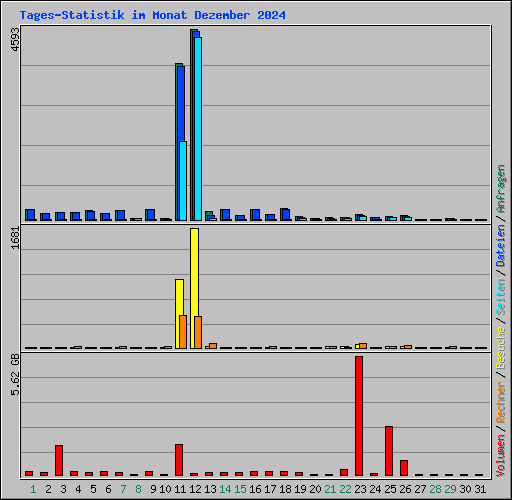This screenshot has height=500, width=512.
Task: Click the day 31 axis label
Action: 480,489
